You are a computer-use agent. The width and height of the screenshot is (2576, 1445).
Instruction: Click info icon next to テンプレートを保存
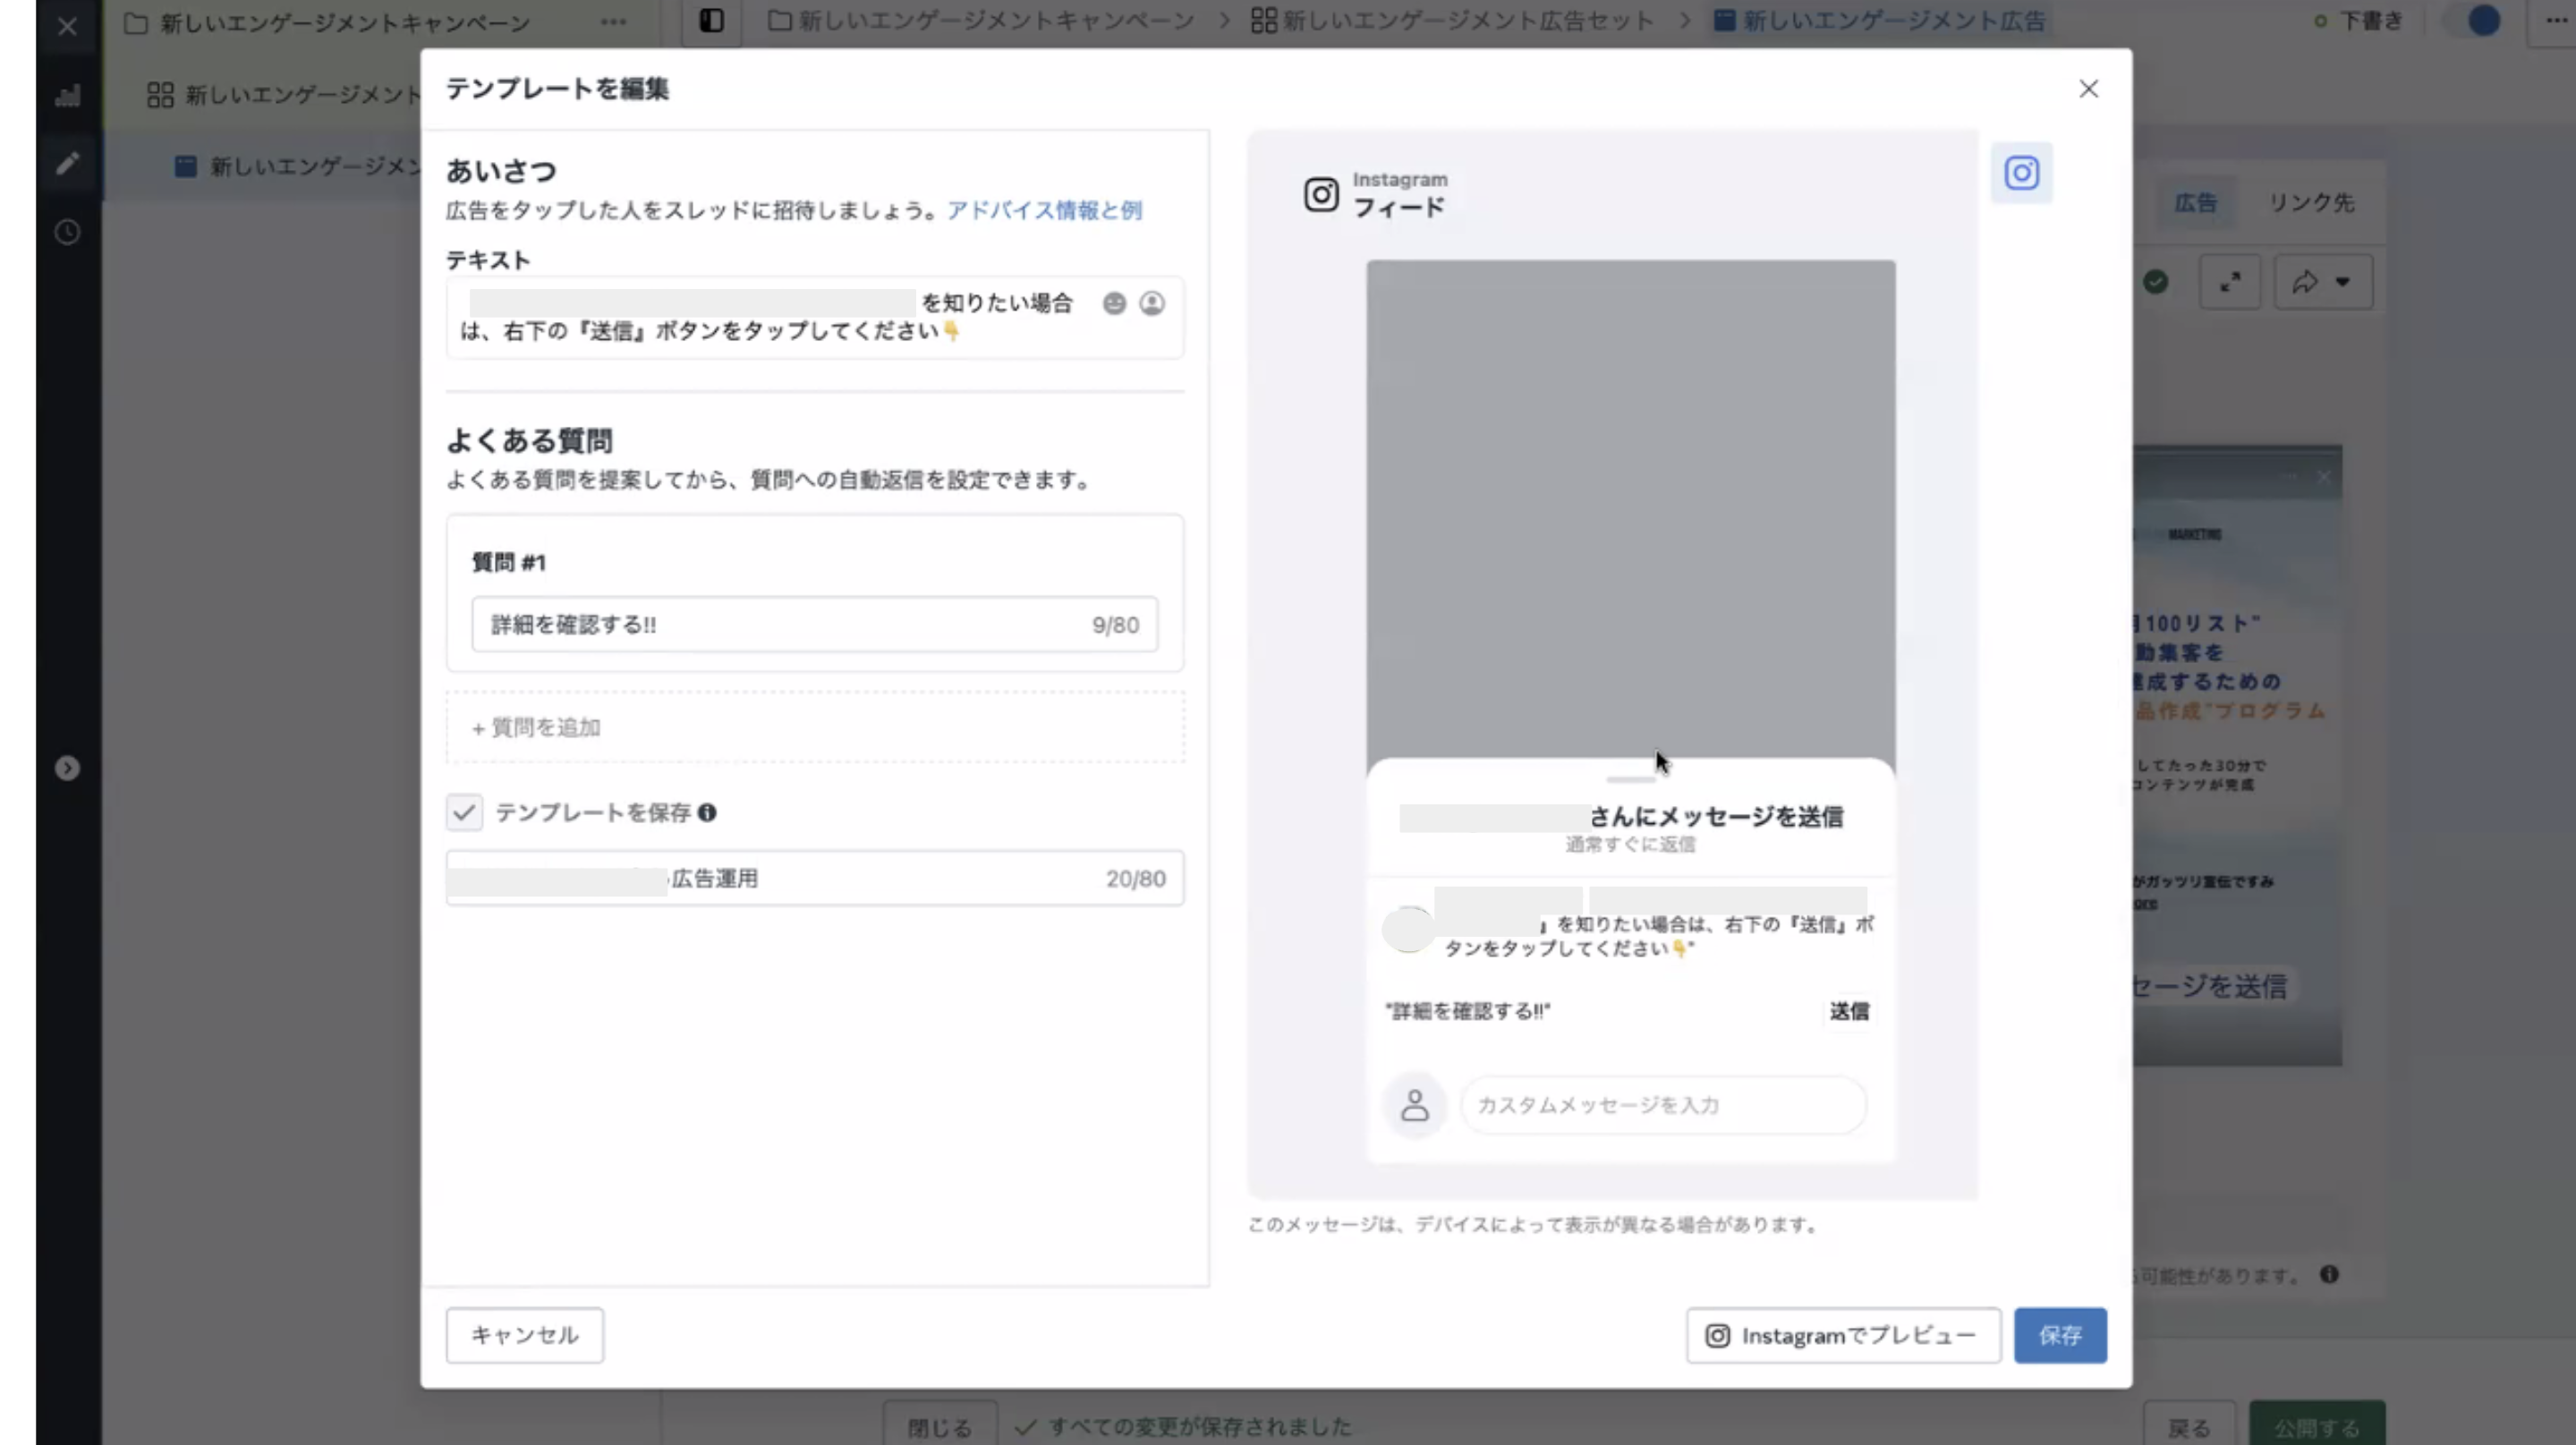tap(707, 812)
